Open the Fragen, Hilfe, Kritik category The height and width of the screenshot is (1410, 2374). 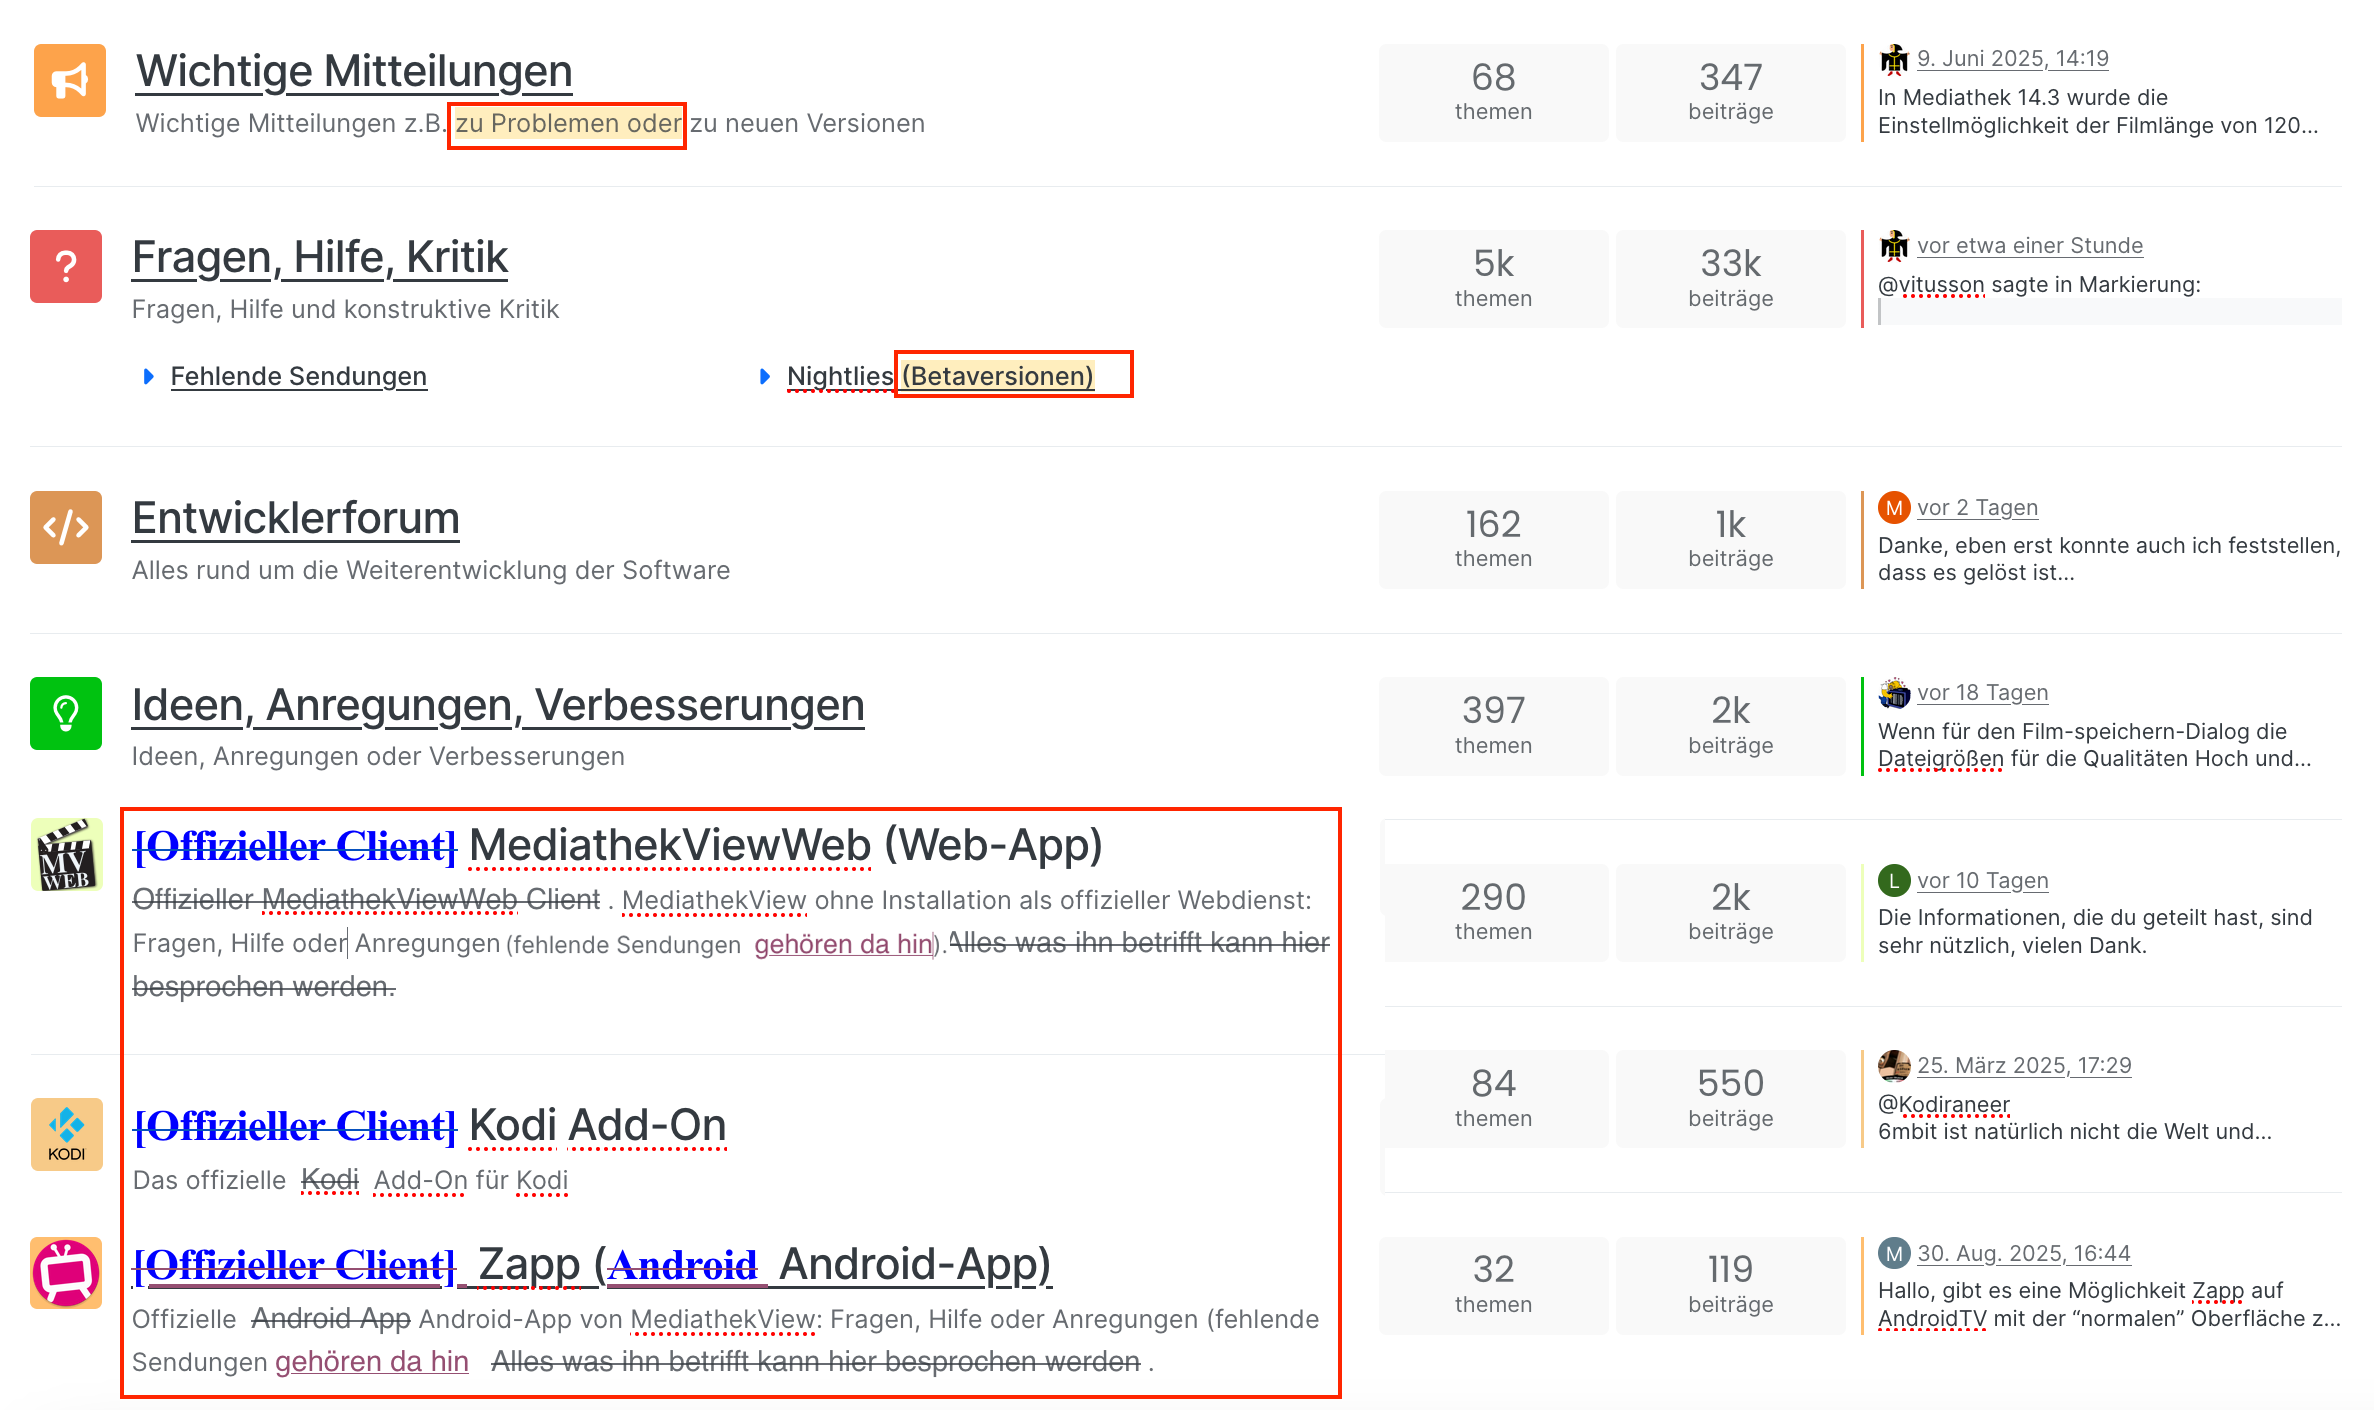pyautogui.click(x=320, y=257)
